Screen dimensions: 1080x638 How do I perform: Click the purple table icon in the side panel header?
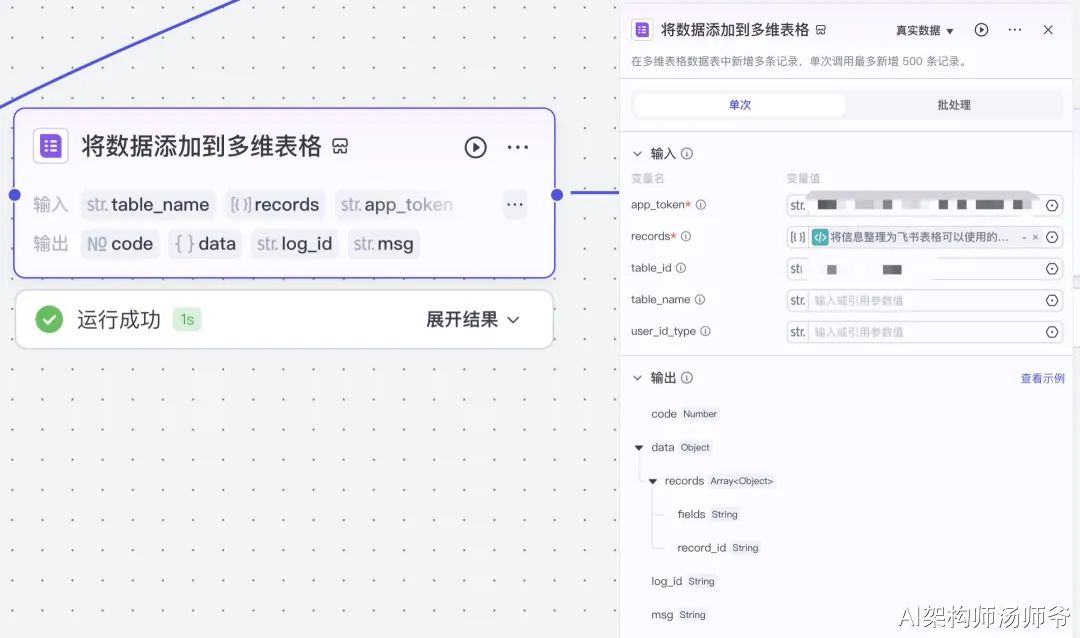coord(642,30)
